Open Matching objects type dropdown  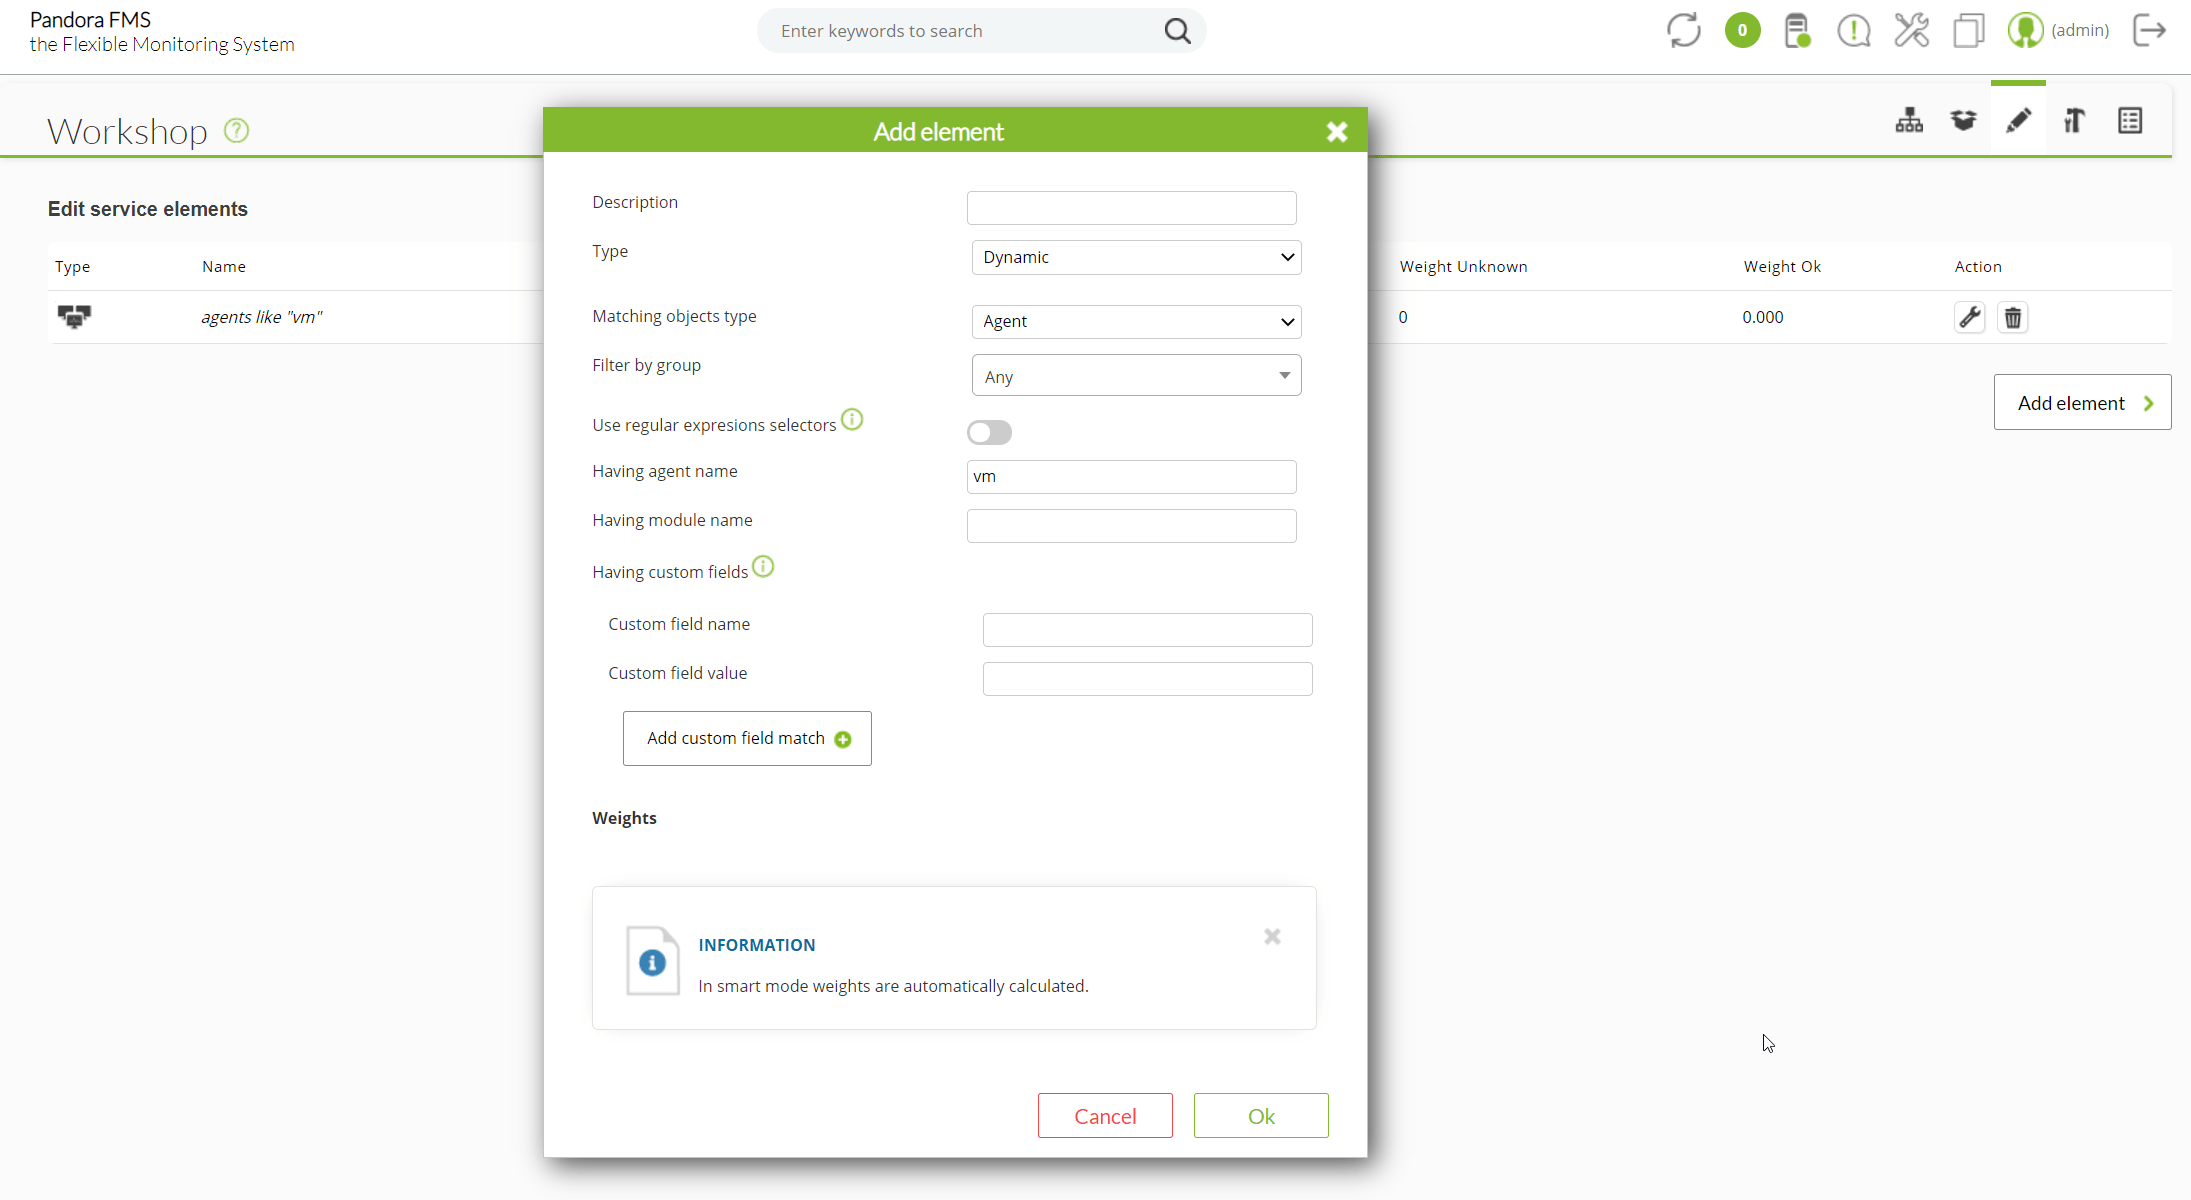click(1136, 321)
